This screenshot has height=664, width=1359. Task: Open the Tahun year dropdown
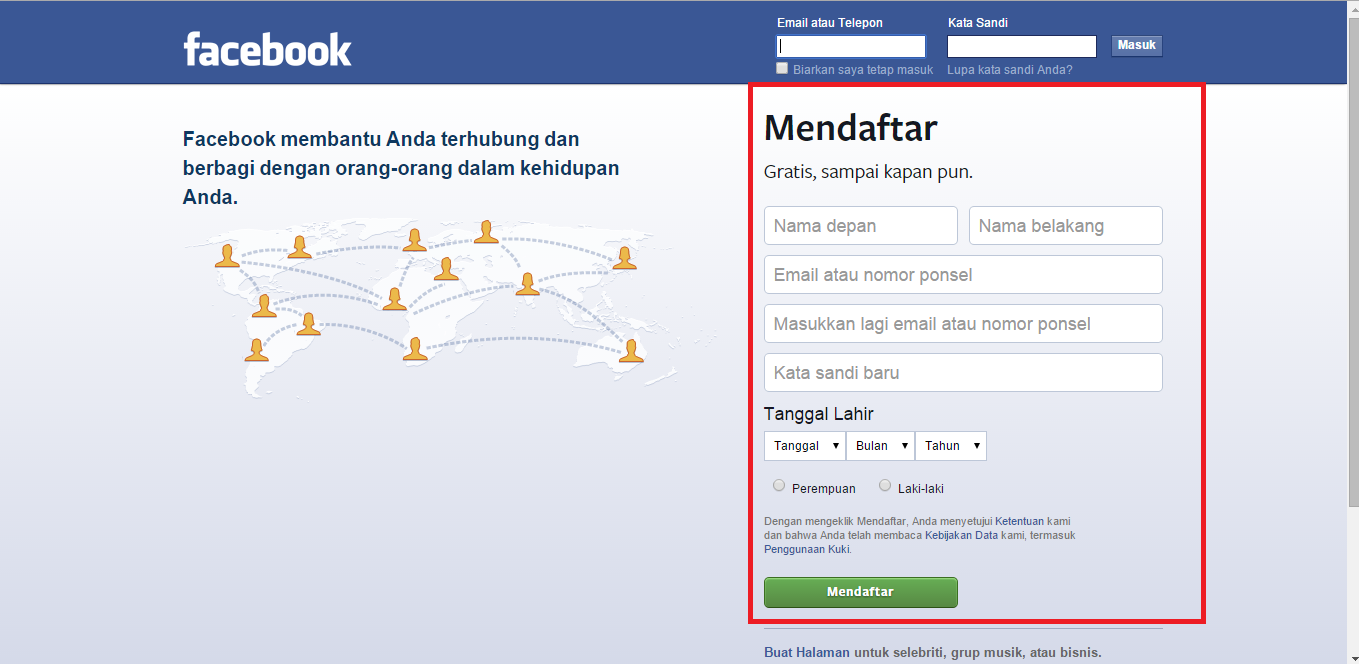pos(950,446)
